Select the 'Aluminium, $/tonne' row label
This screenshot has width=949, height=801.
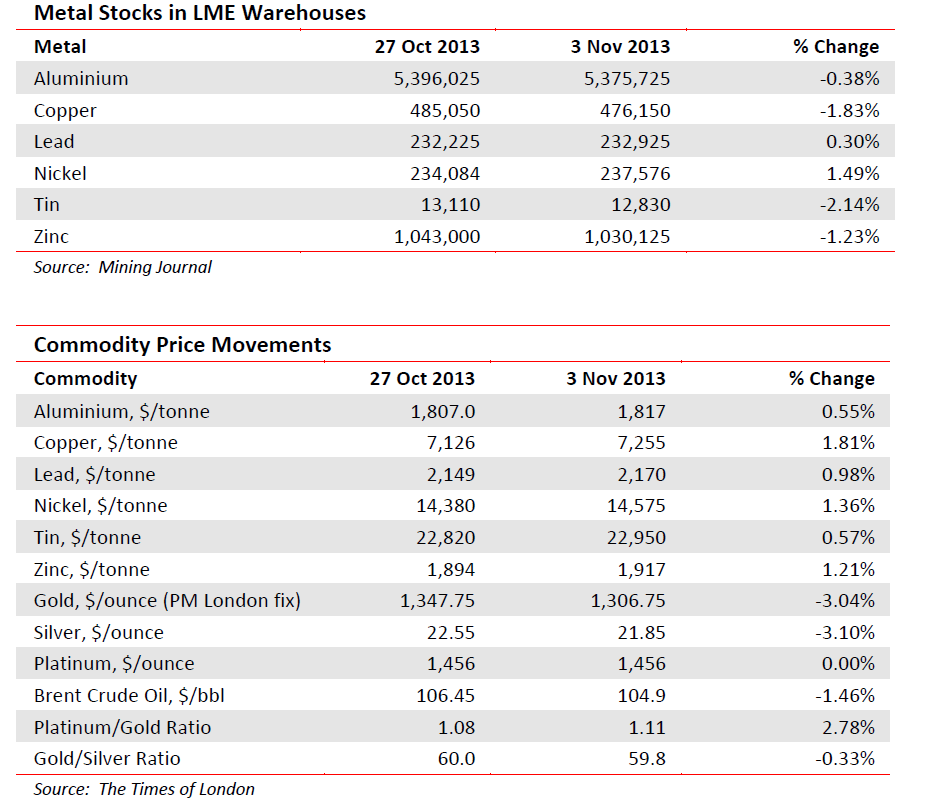pyautogui.click(x=121, y=411)
